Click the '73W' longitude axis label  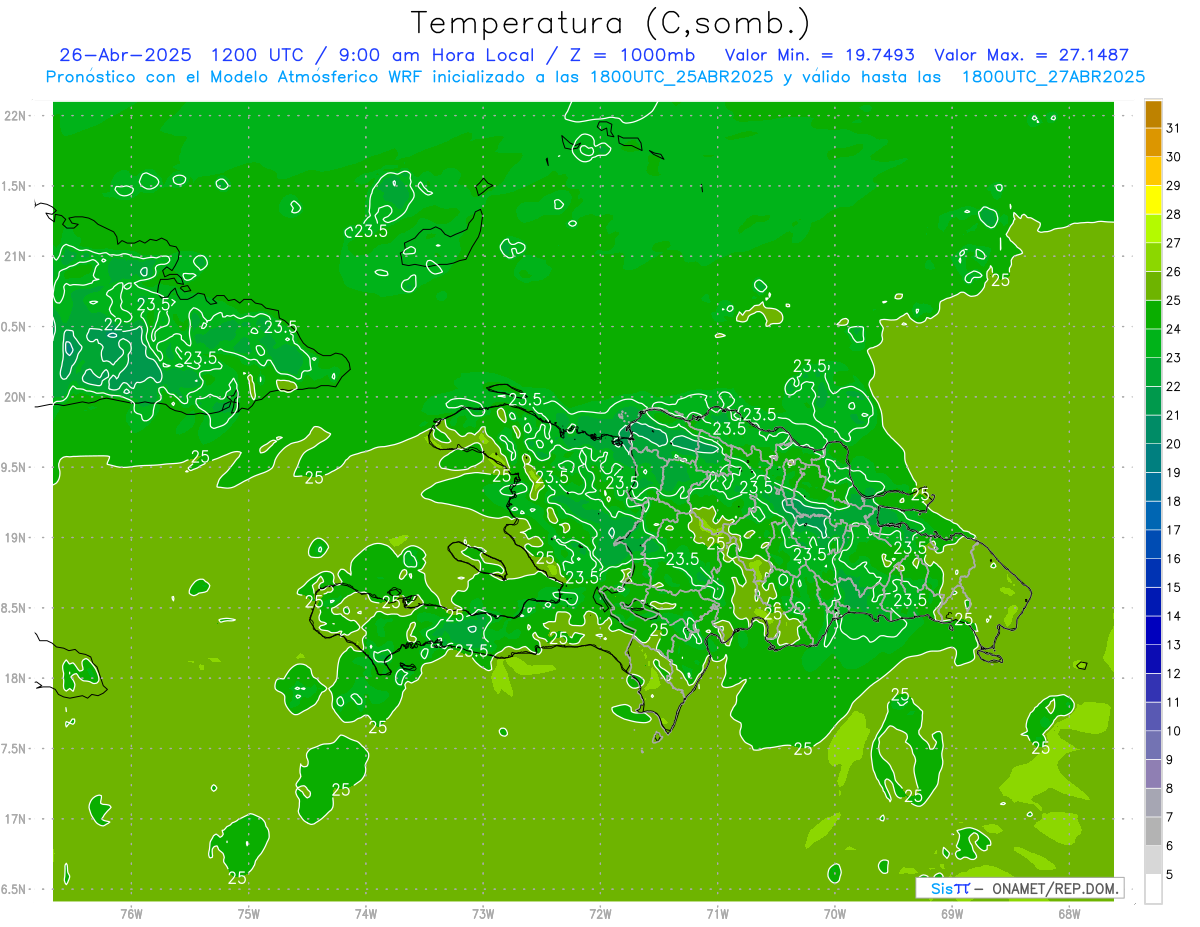pyautogui.click(x=483, y=913)
